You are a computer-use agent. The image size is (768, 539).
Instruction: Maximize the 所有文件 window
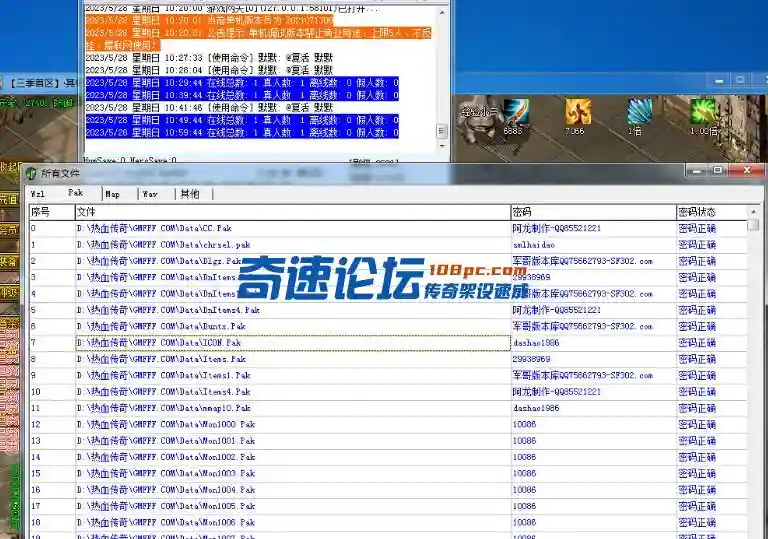tap(718, 170)
